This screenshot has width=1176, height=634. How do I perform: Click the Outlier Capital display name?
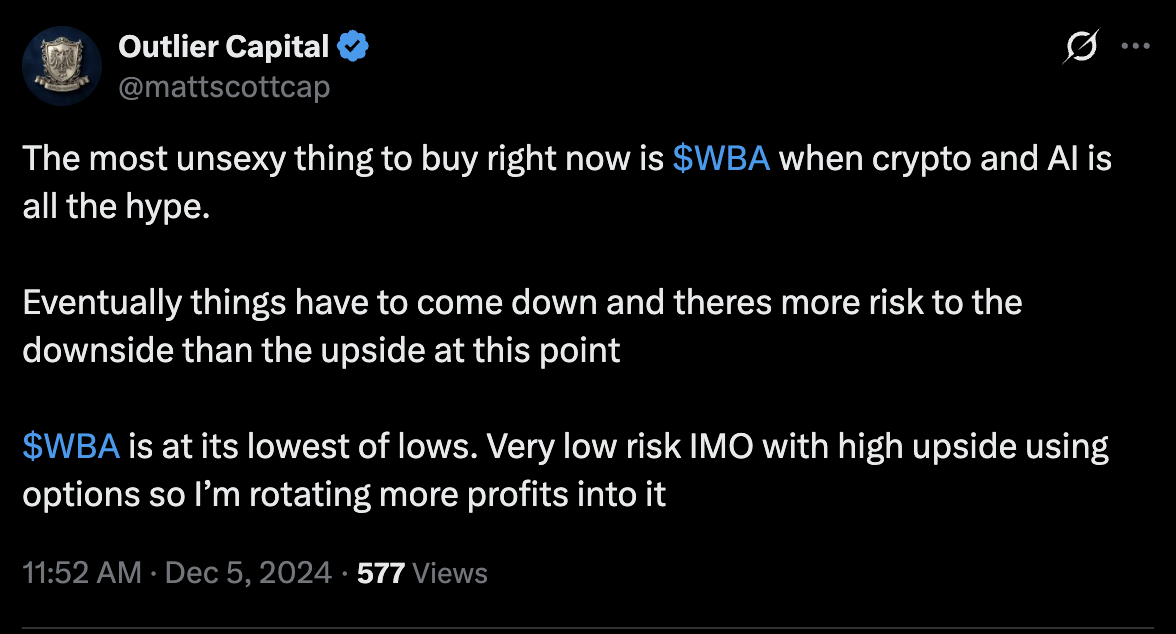tap(223, 47)
